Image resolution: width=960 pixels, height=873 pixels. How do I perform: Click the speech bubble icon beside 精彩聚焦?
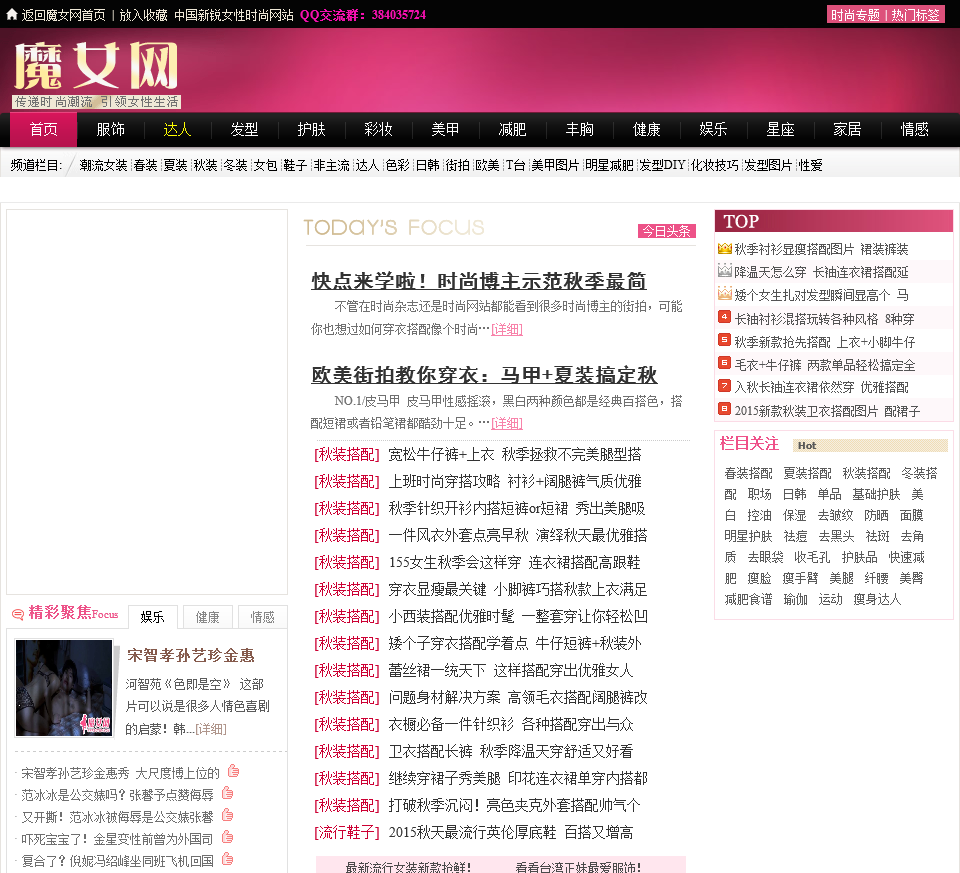coord(17,614)
